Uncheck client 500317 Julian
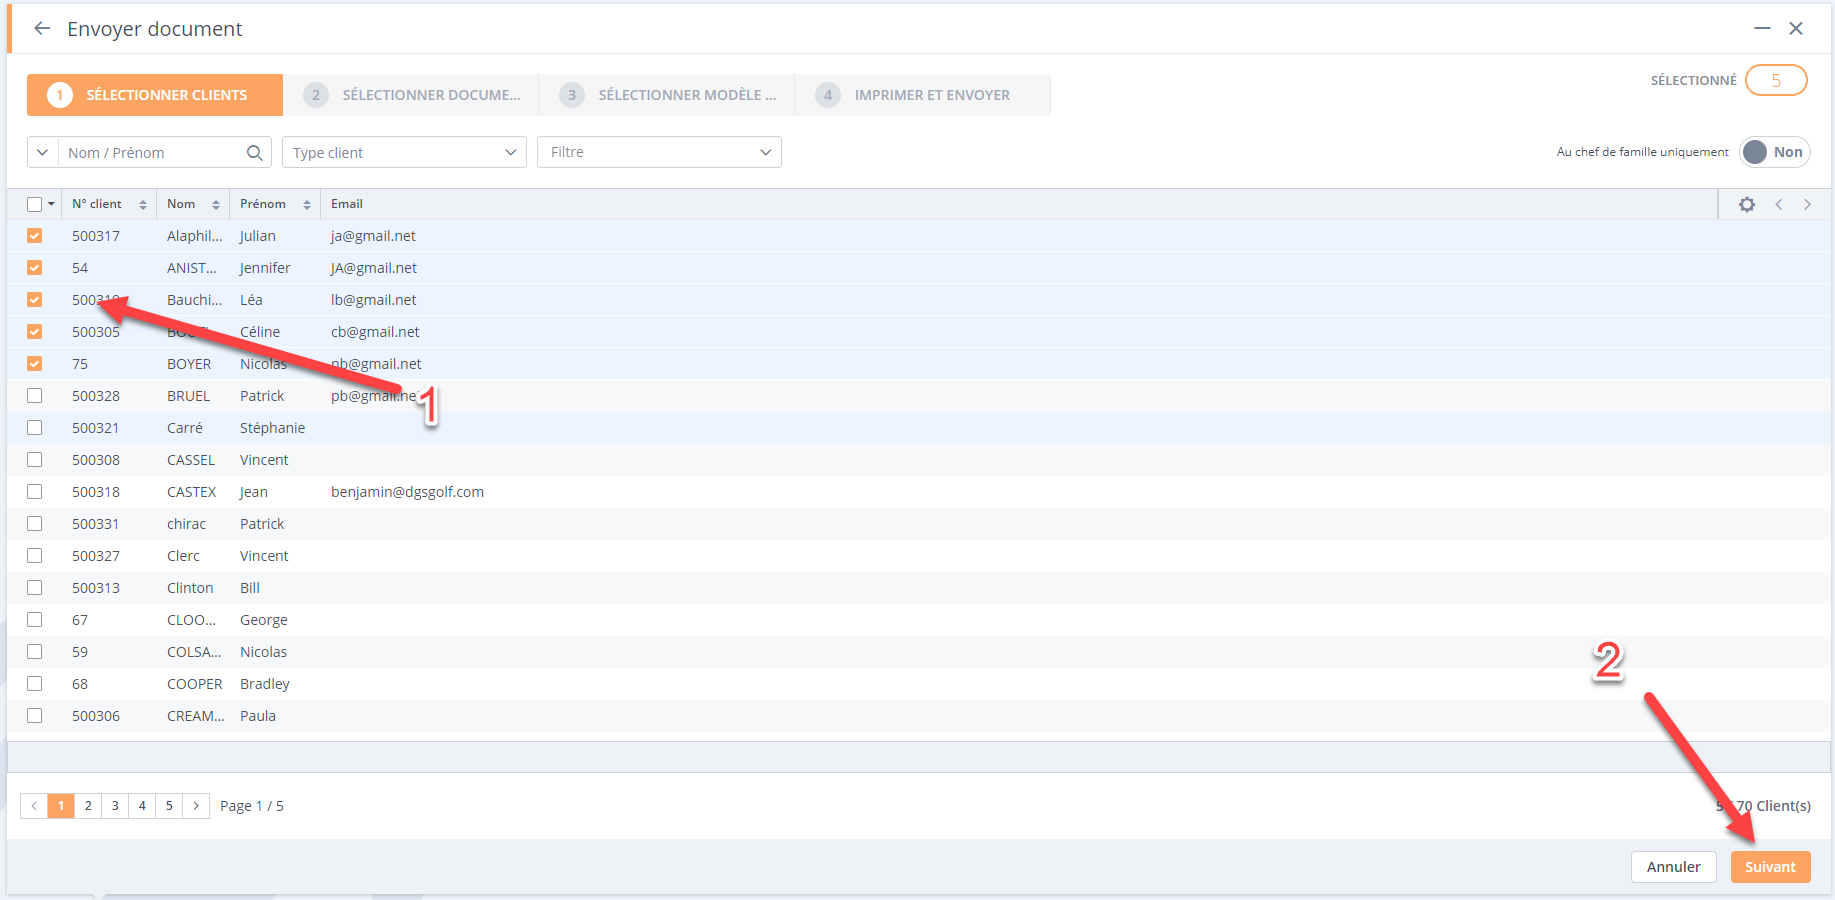 pyautogui.click(x=34, y=236)
